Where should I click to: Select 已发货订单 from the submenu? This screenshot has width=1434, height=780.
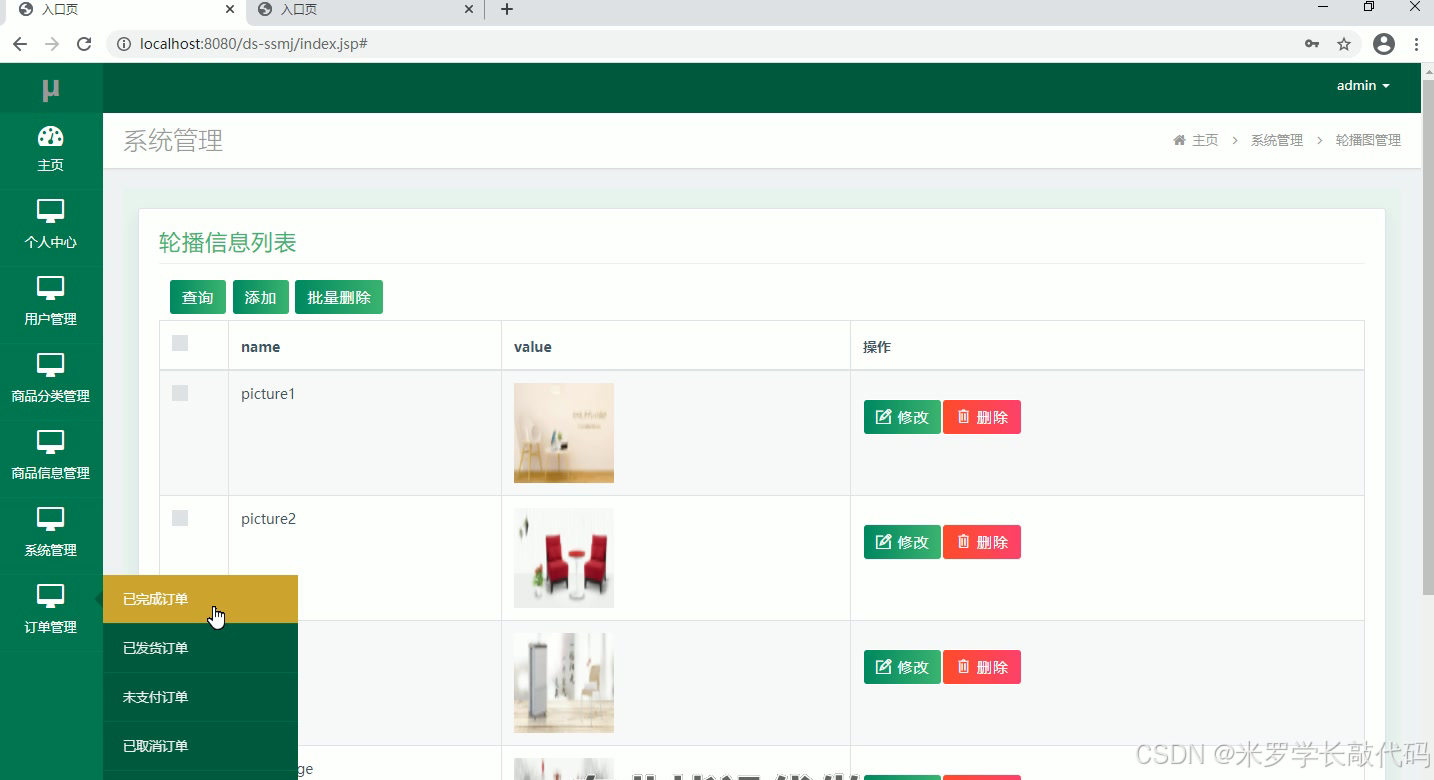click(200, 648)
